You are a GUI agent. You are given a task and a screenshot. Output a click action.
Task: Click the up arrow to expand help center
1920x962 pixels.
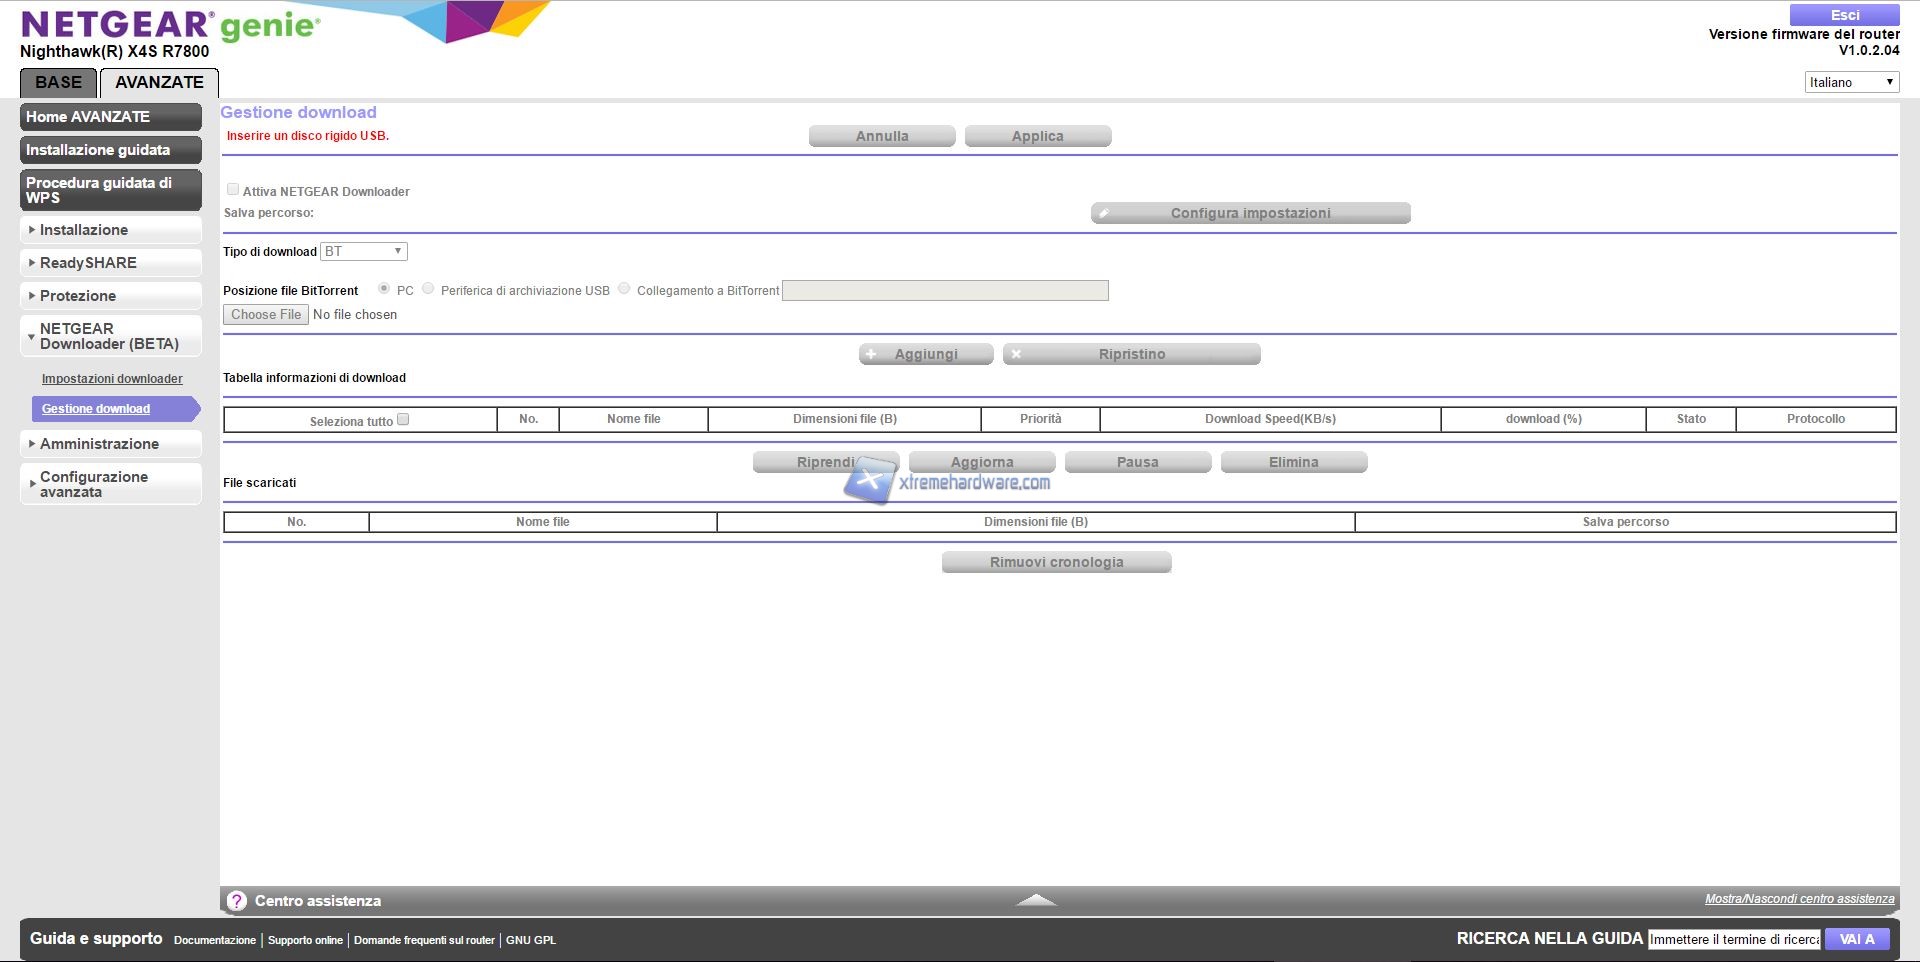click(1036, 900)
